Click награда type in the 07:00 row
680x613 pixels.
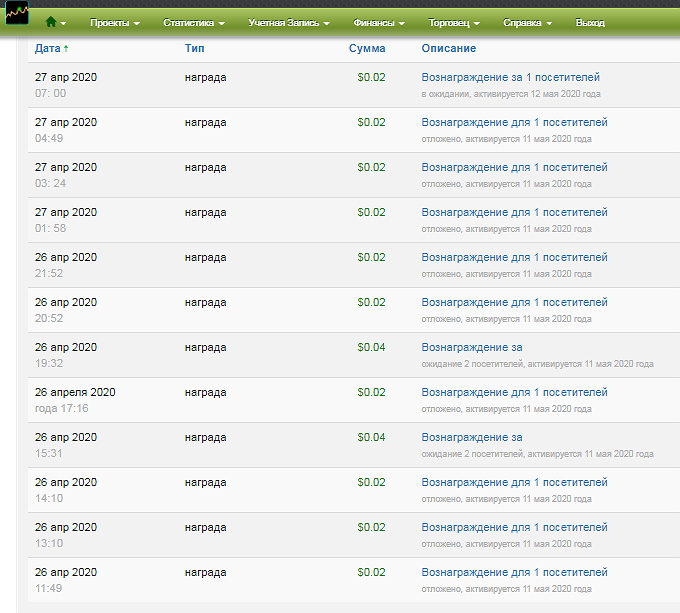click(206, 78)
